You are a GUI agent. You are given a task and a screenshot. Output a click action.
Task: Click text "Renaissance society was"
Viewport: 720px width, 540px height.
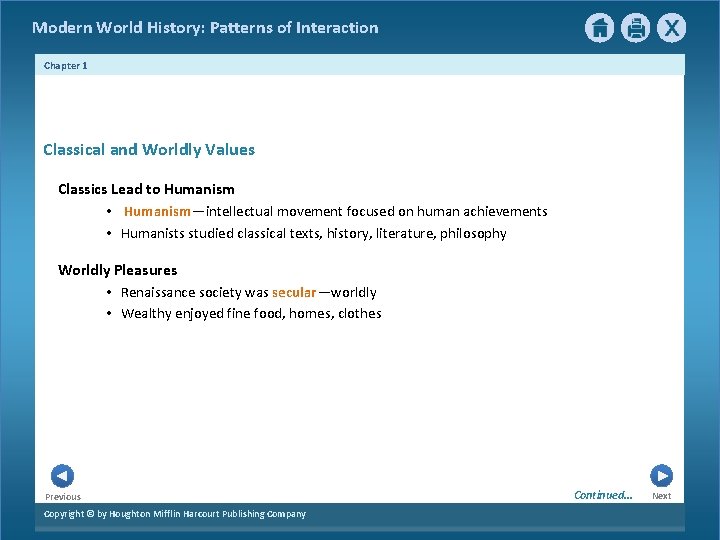tap(195, 292)
